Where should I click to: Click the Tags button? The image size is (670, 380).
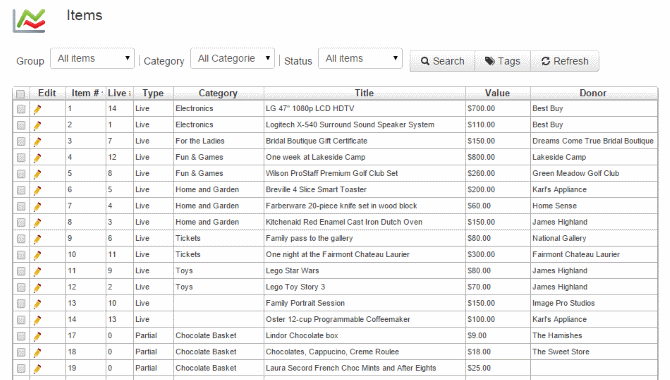click(x=502, y=61)
